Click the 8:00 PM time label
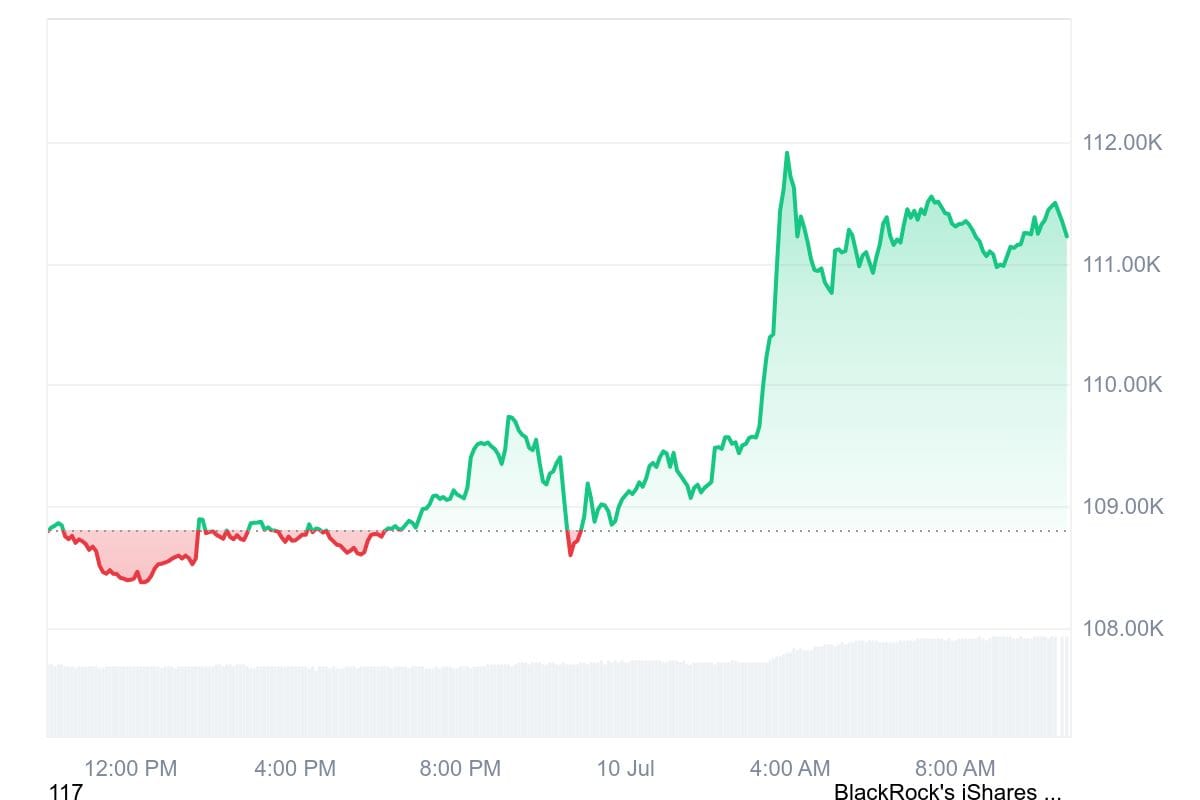Image resolution: width=1200 pixels, height=800 pixels. coord(460,768)
